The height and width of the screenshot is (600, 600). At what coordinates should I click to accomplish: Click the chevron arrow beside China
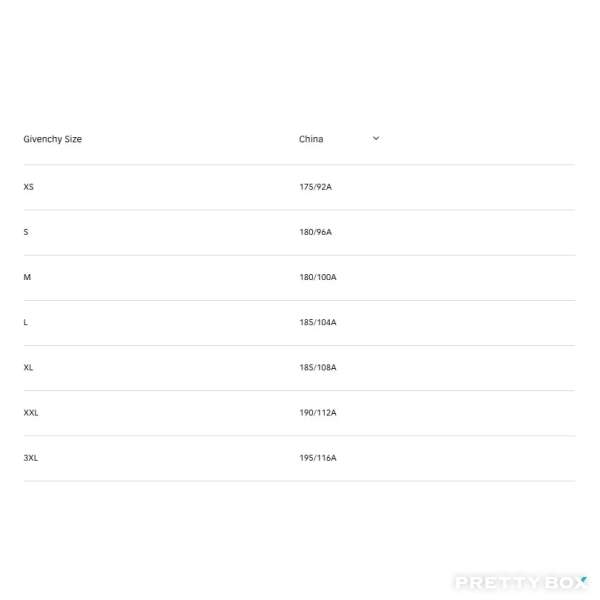[376, 138]
